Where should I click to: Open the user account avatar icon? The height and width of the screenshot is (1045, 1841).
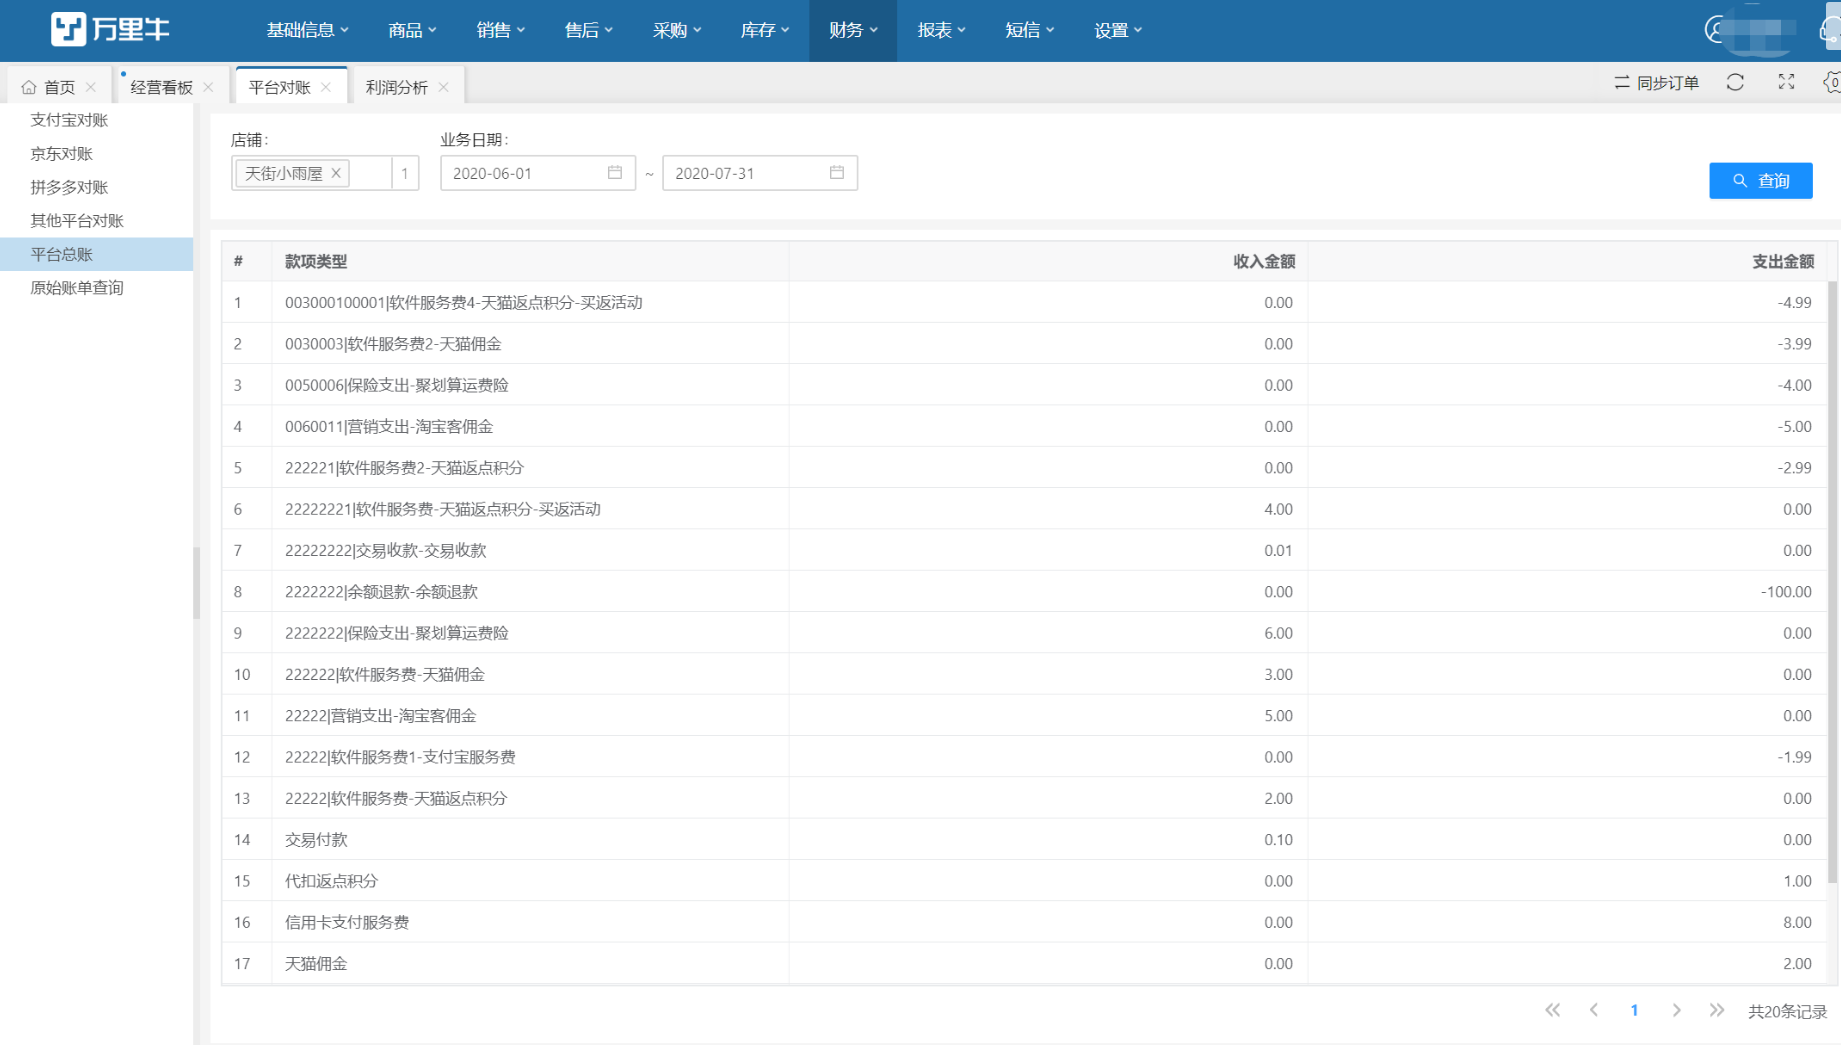coord(1716,30)
